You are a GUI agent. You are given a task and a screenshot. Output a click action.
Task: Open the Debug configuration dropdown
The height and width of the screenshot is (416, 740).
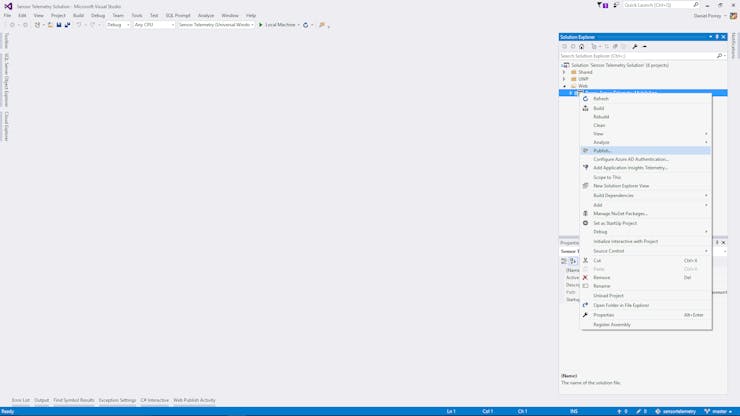tap(118, 25)
